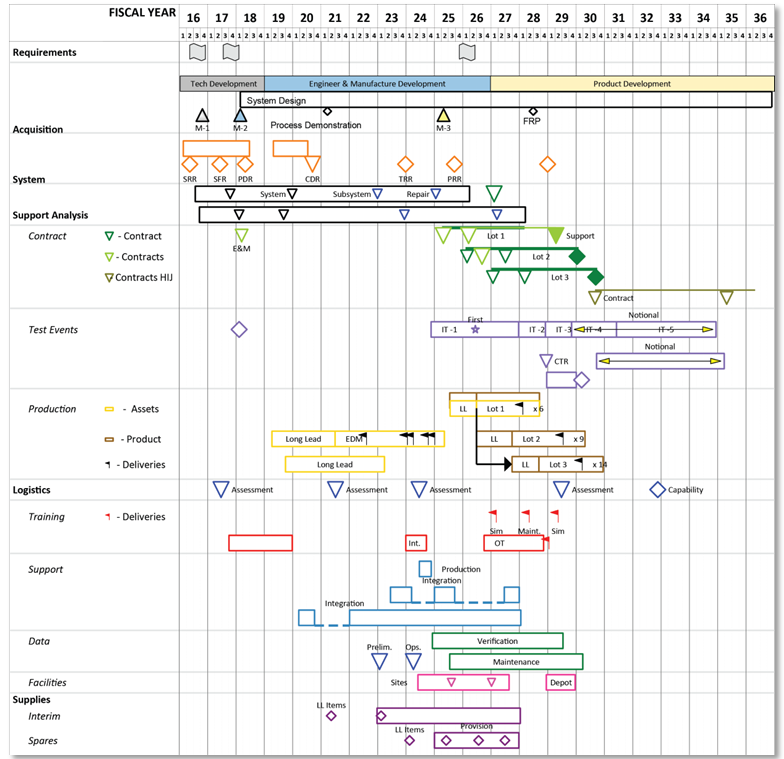784x759 pixels.
Task: Click the Production Lot 1 box
Action: 508,408
